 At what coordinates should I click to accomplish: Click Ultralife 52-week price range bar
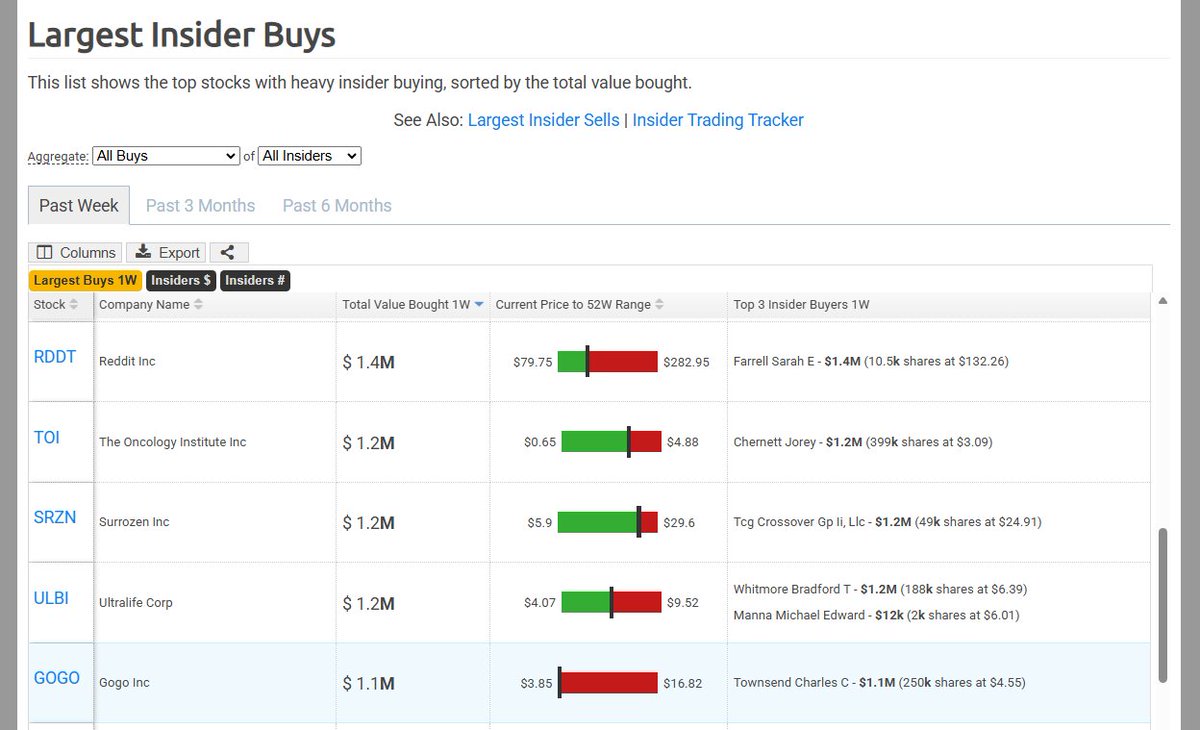pos(611,602)
